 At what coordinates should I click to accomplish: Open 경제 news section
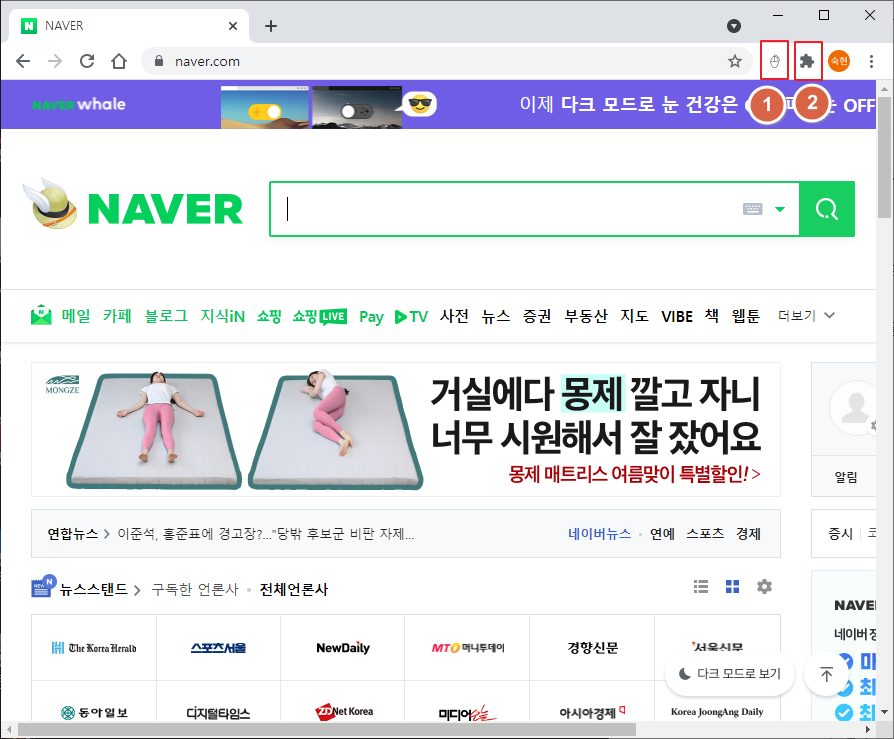pyautogui.click(x=748, y=534)
